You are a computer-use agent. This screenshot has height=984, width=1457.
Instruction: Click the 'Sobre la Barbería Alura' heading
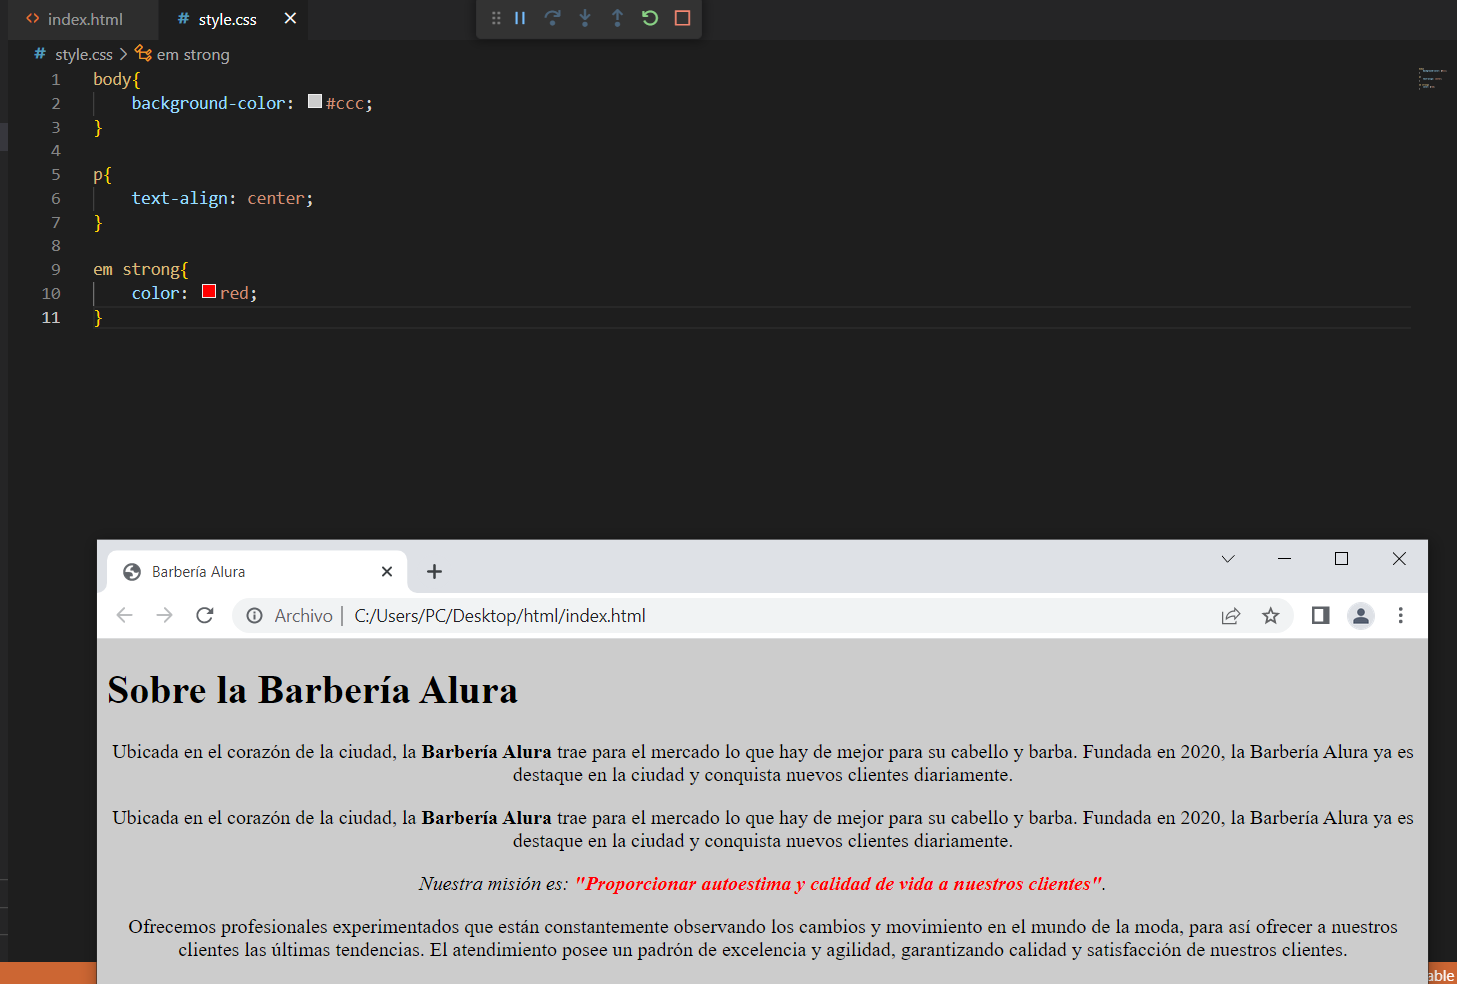313,690
